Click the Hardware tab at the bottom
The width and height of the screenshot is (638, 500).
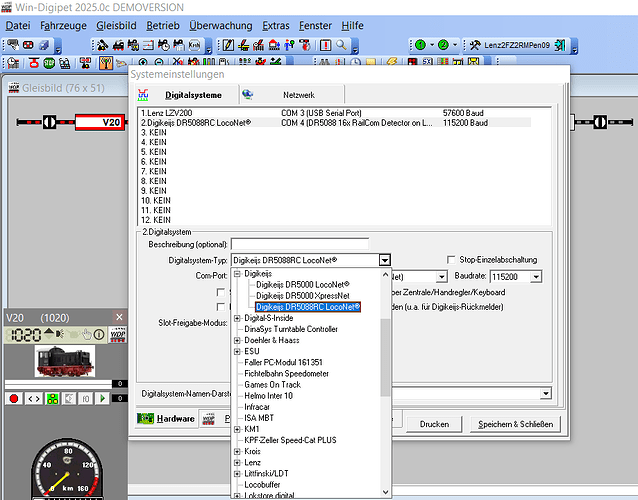[x=166, y=419]
